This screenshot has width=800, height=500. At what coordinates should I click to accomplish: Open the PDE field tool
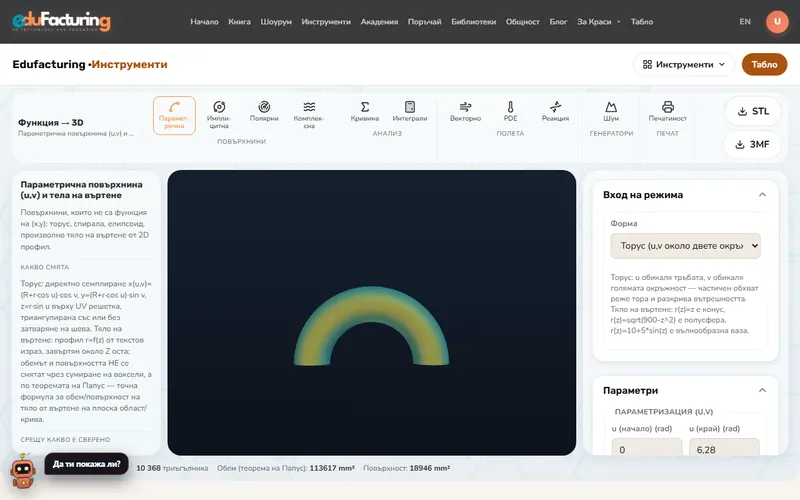coord(510,112)
